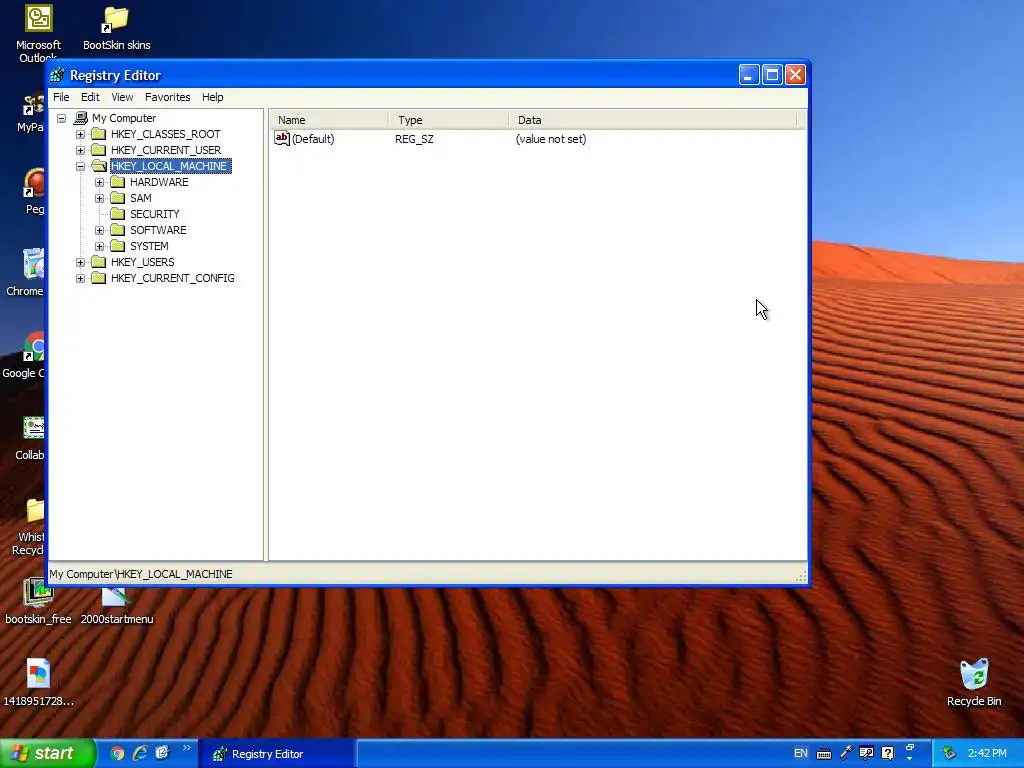
Task: Click the system tray clock
Action: click(x=987, y=754)
